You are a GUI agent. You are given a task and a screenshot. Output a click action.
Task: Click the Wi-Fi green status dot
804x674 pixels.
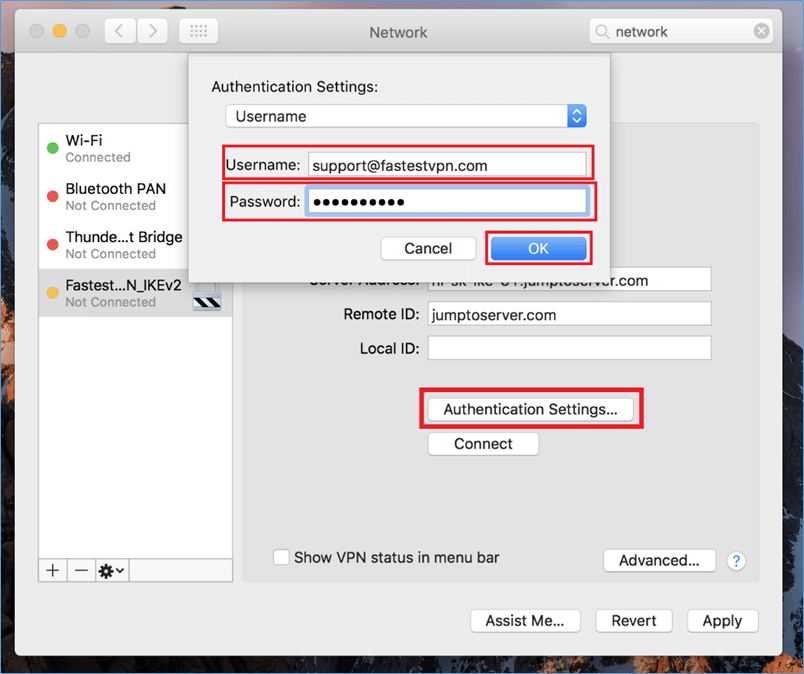pos(52,148)
